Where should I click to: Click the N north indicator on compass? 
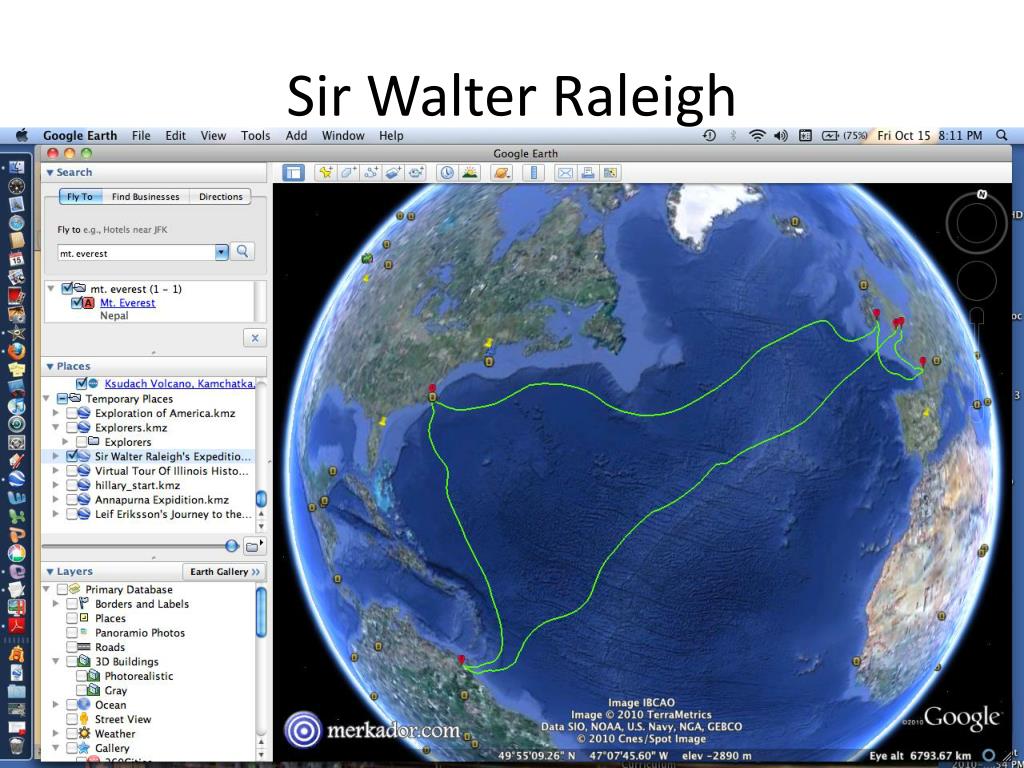click(x=981, y=195)
